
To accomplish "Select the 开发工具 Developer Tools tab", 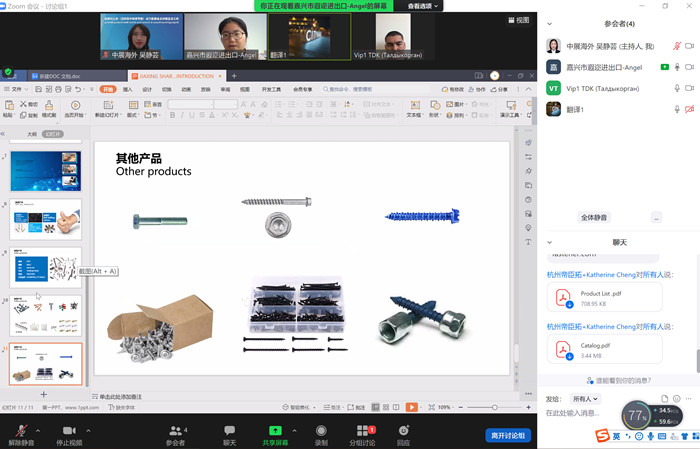I will point(271,89).
